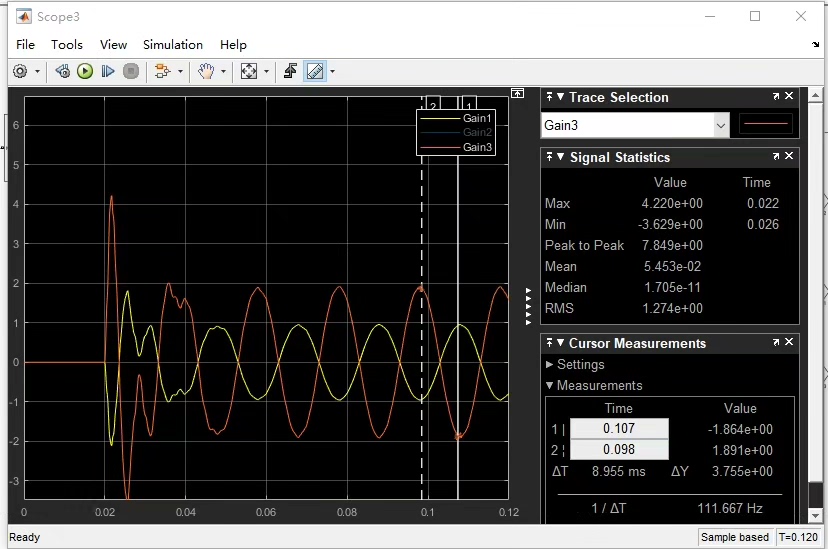The image size is (828, 549).
Task: Click the Ready status text
Action: pyautogui.click(x=24, y=537)
